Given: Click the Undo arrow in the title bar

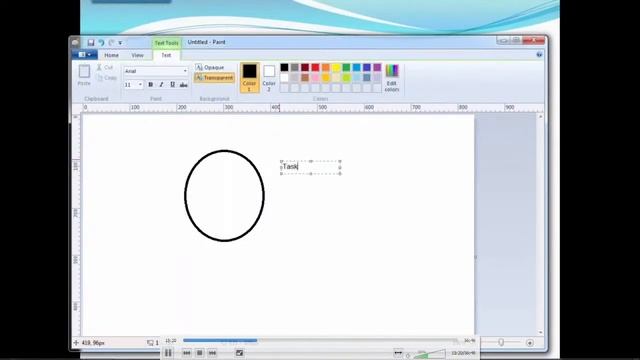Looking at the screenshot, I should point(101,42).
